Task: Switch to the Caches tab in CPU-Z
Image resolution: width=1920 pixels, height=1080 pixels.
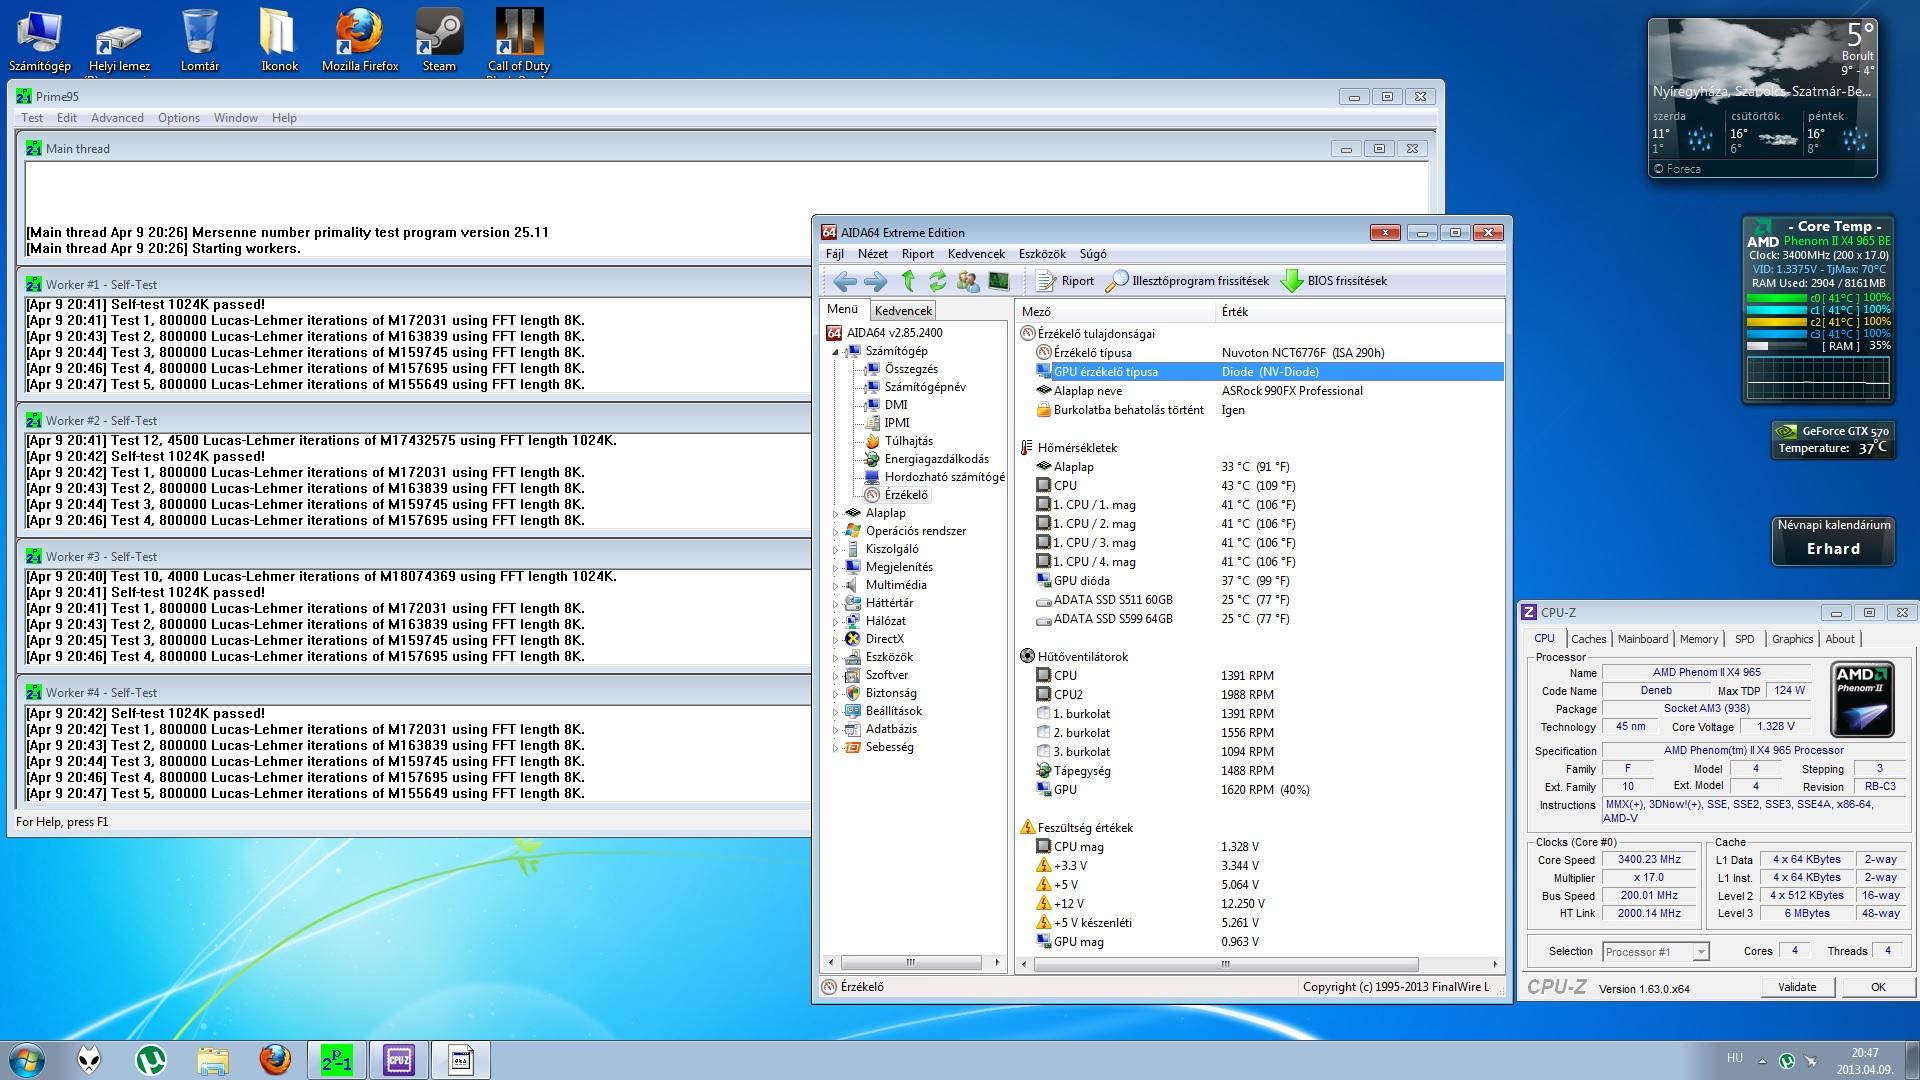Action: pyautogui.click(x=1588, y=639)
